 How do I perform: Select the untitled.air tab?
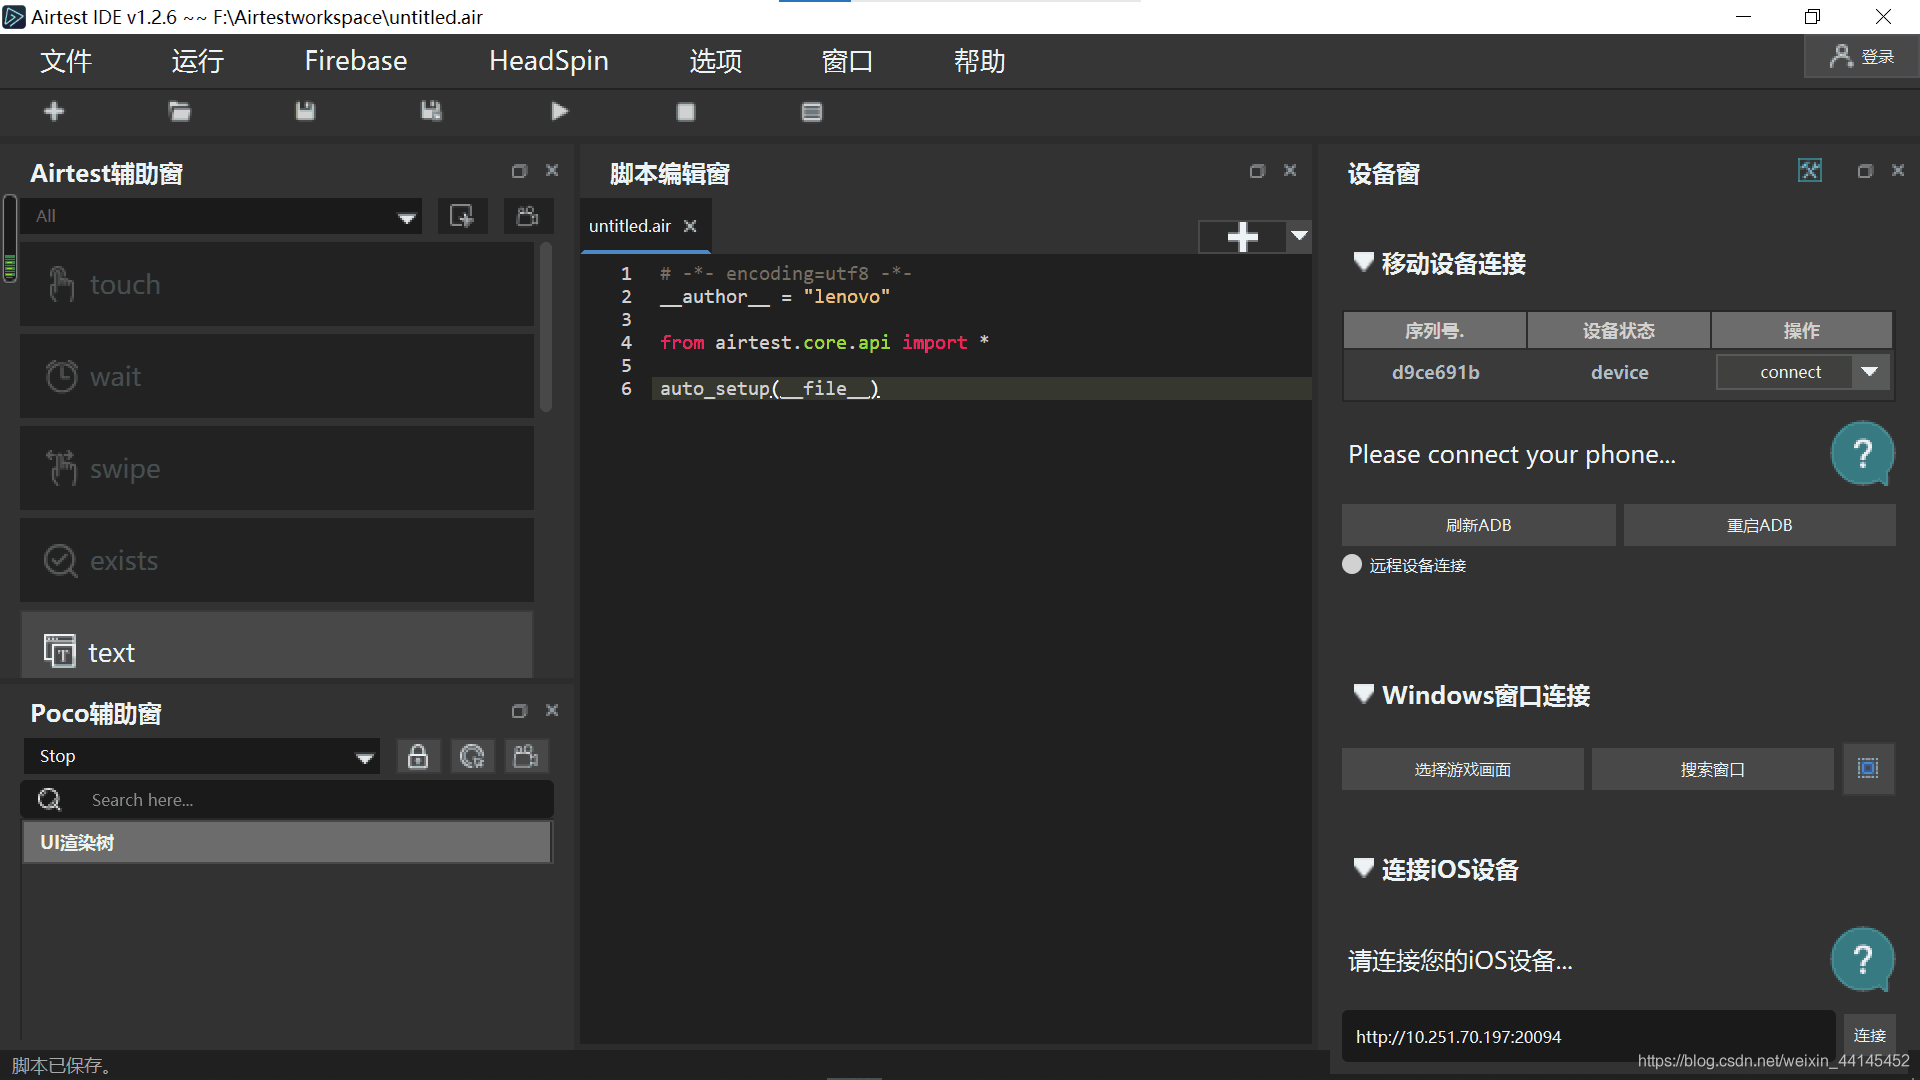tap(629, 225)
